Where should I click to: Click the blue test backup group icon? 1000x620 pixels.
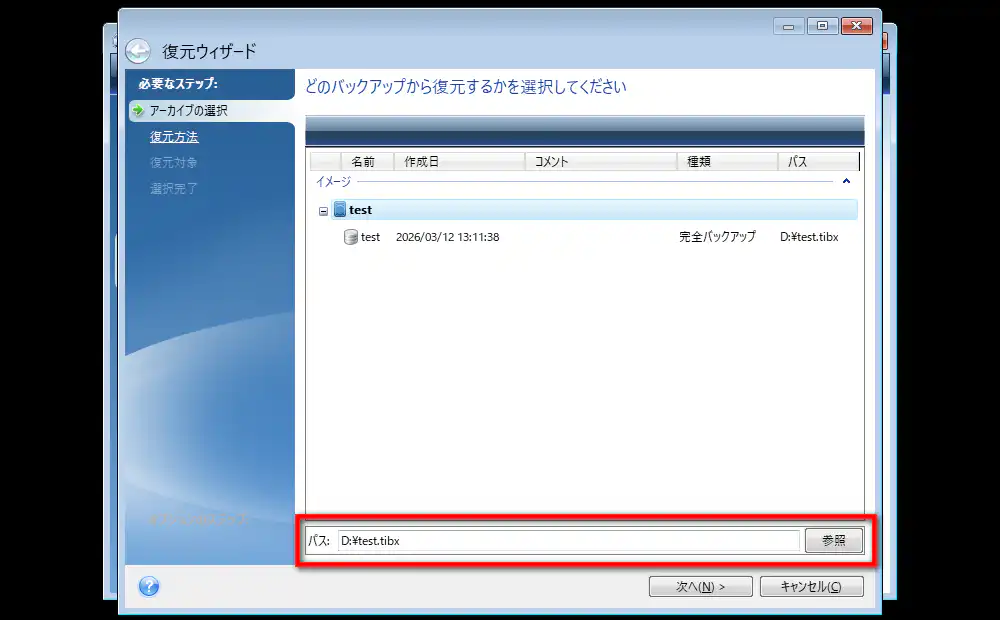(x=340, y=210)
